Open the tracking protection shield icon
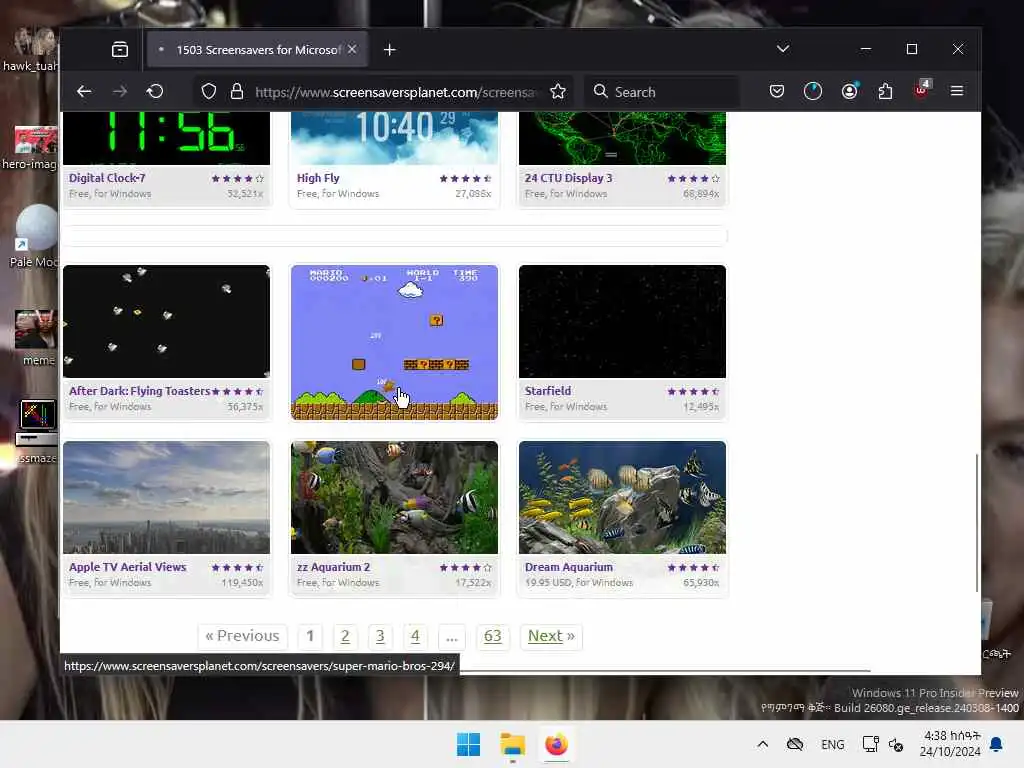The height and width of the screenshot is (768, 1024). click(208, 91)
